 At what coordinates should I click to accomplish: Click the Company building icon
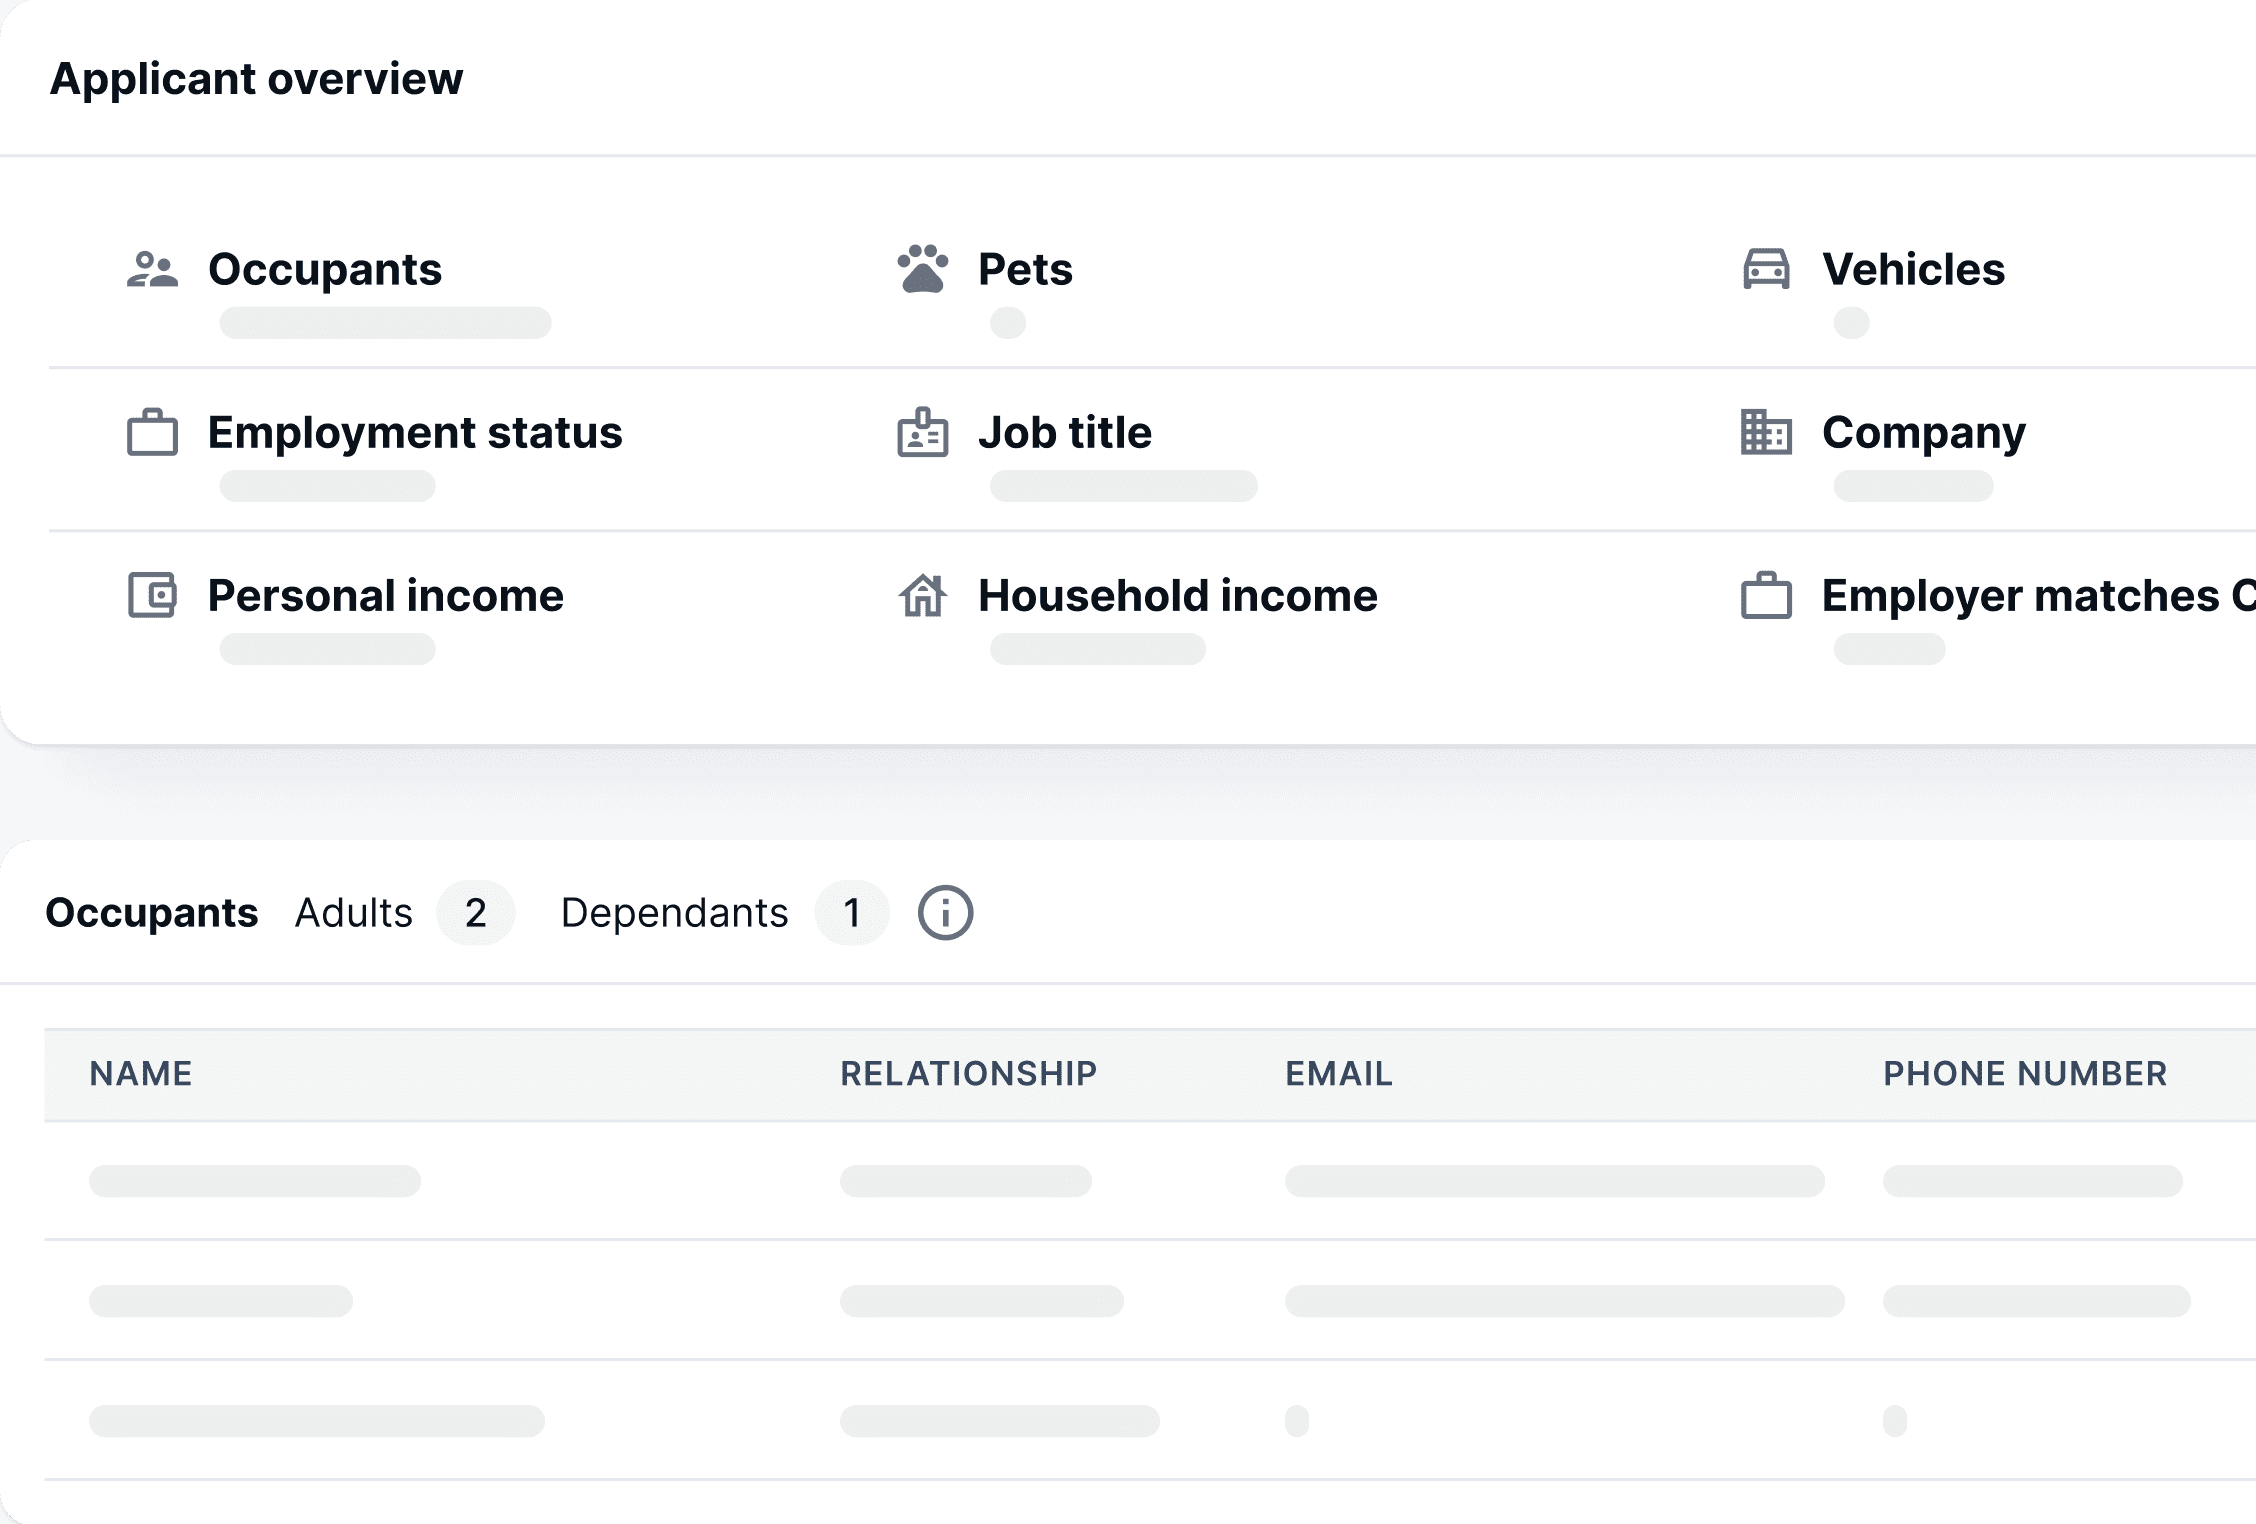coord(1766,432)
